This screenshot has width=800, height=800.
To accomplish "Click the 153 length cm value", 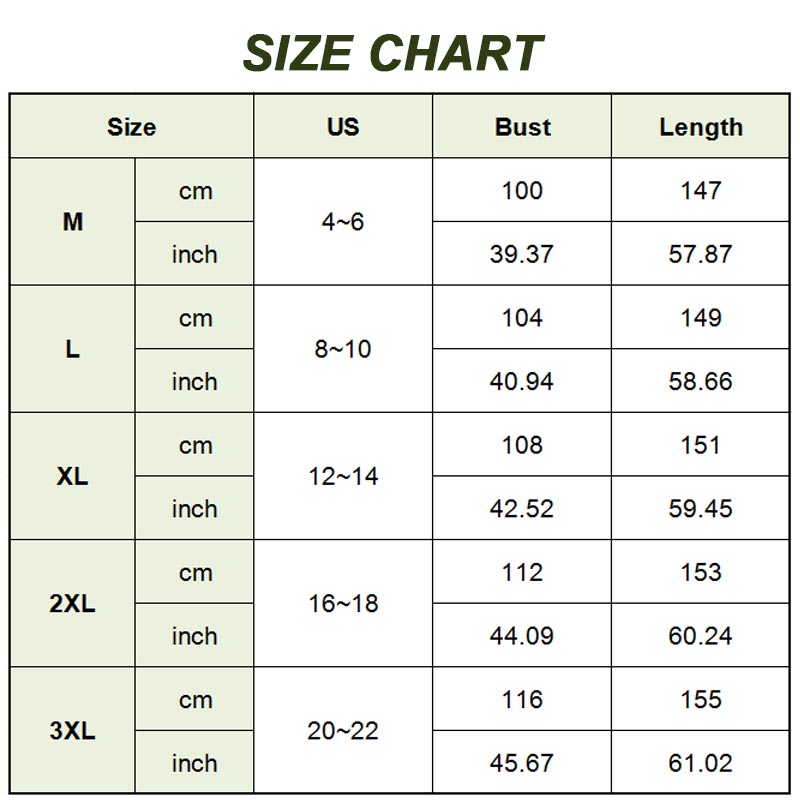I will pos(700,572).
